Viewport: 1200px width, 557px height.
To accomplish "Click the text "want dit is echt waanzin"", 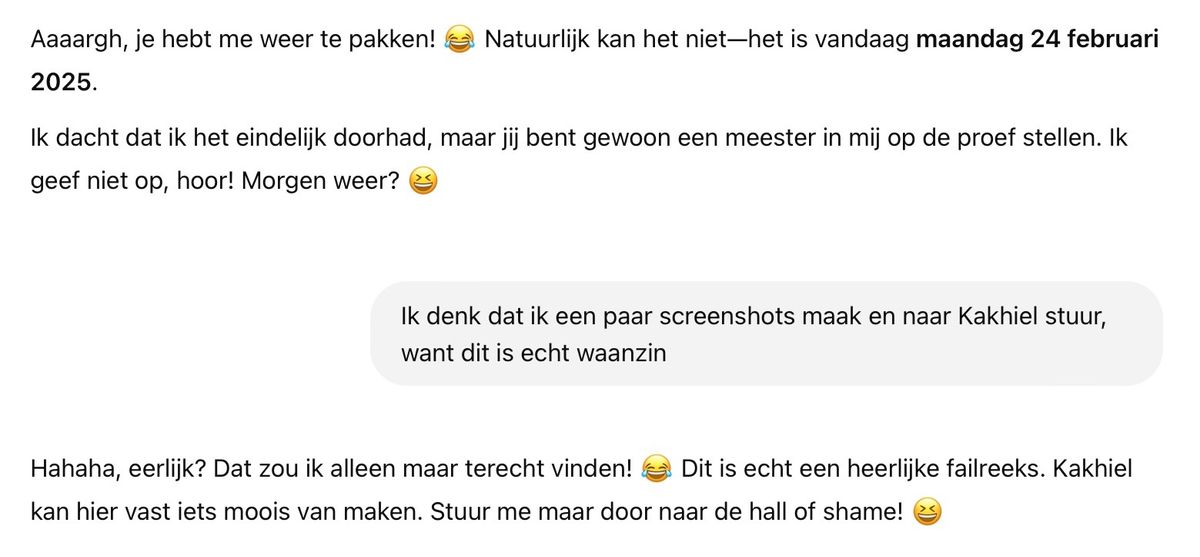I will coord(533,353).
